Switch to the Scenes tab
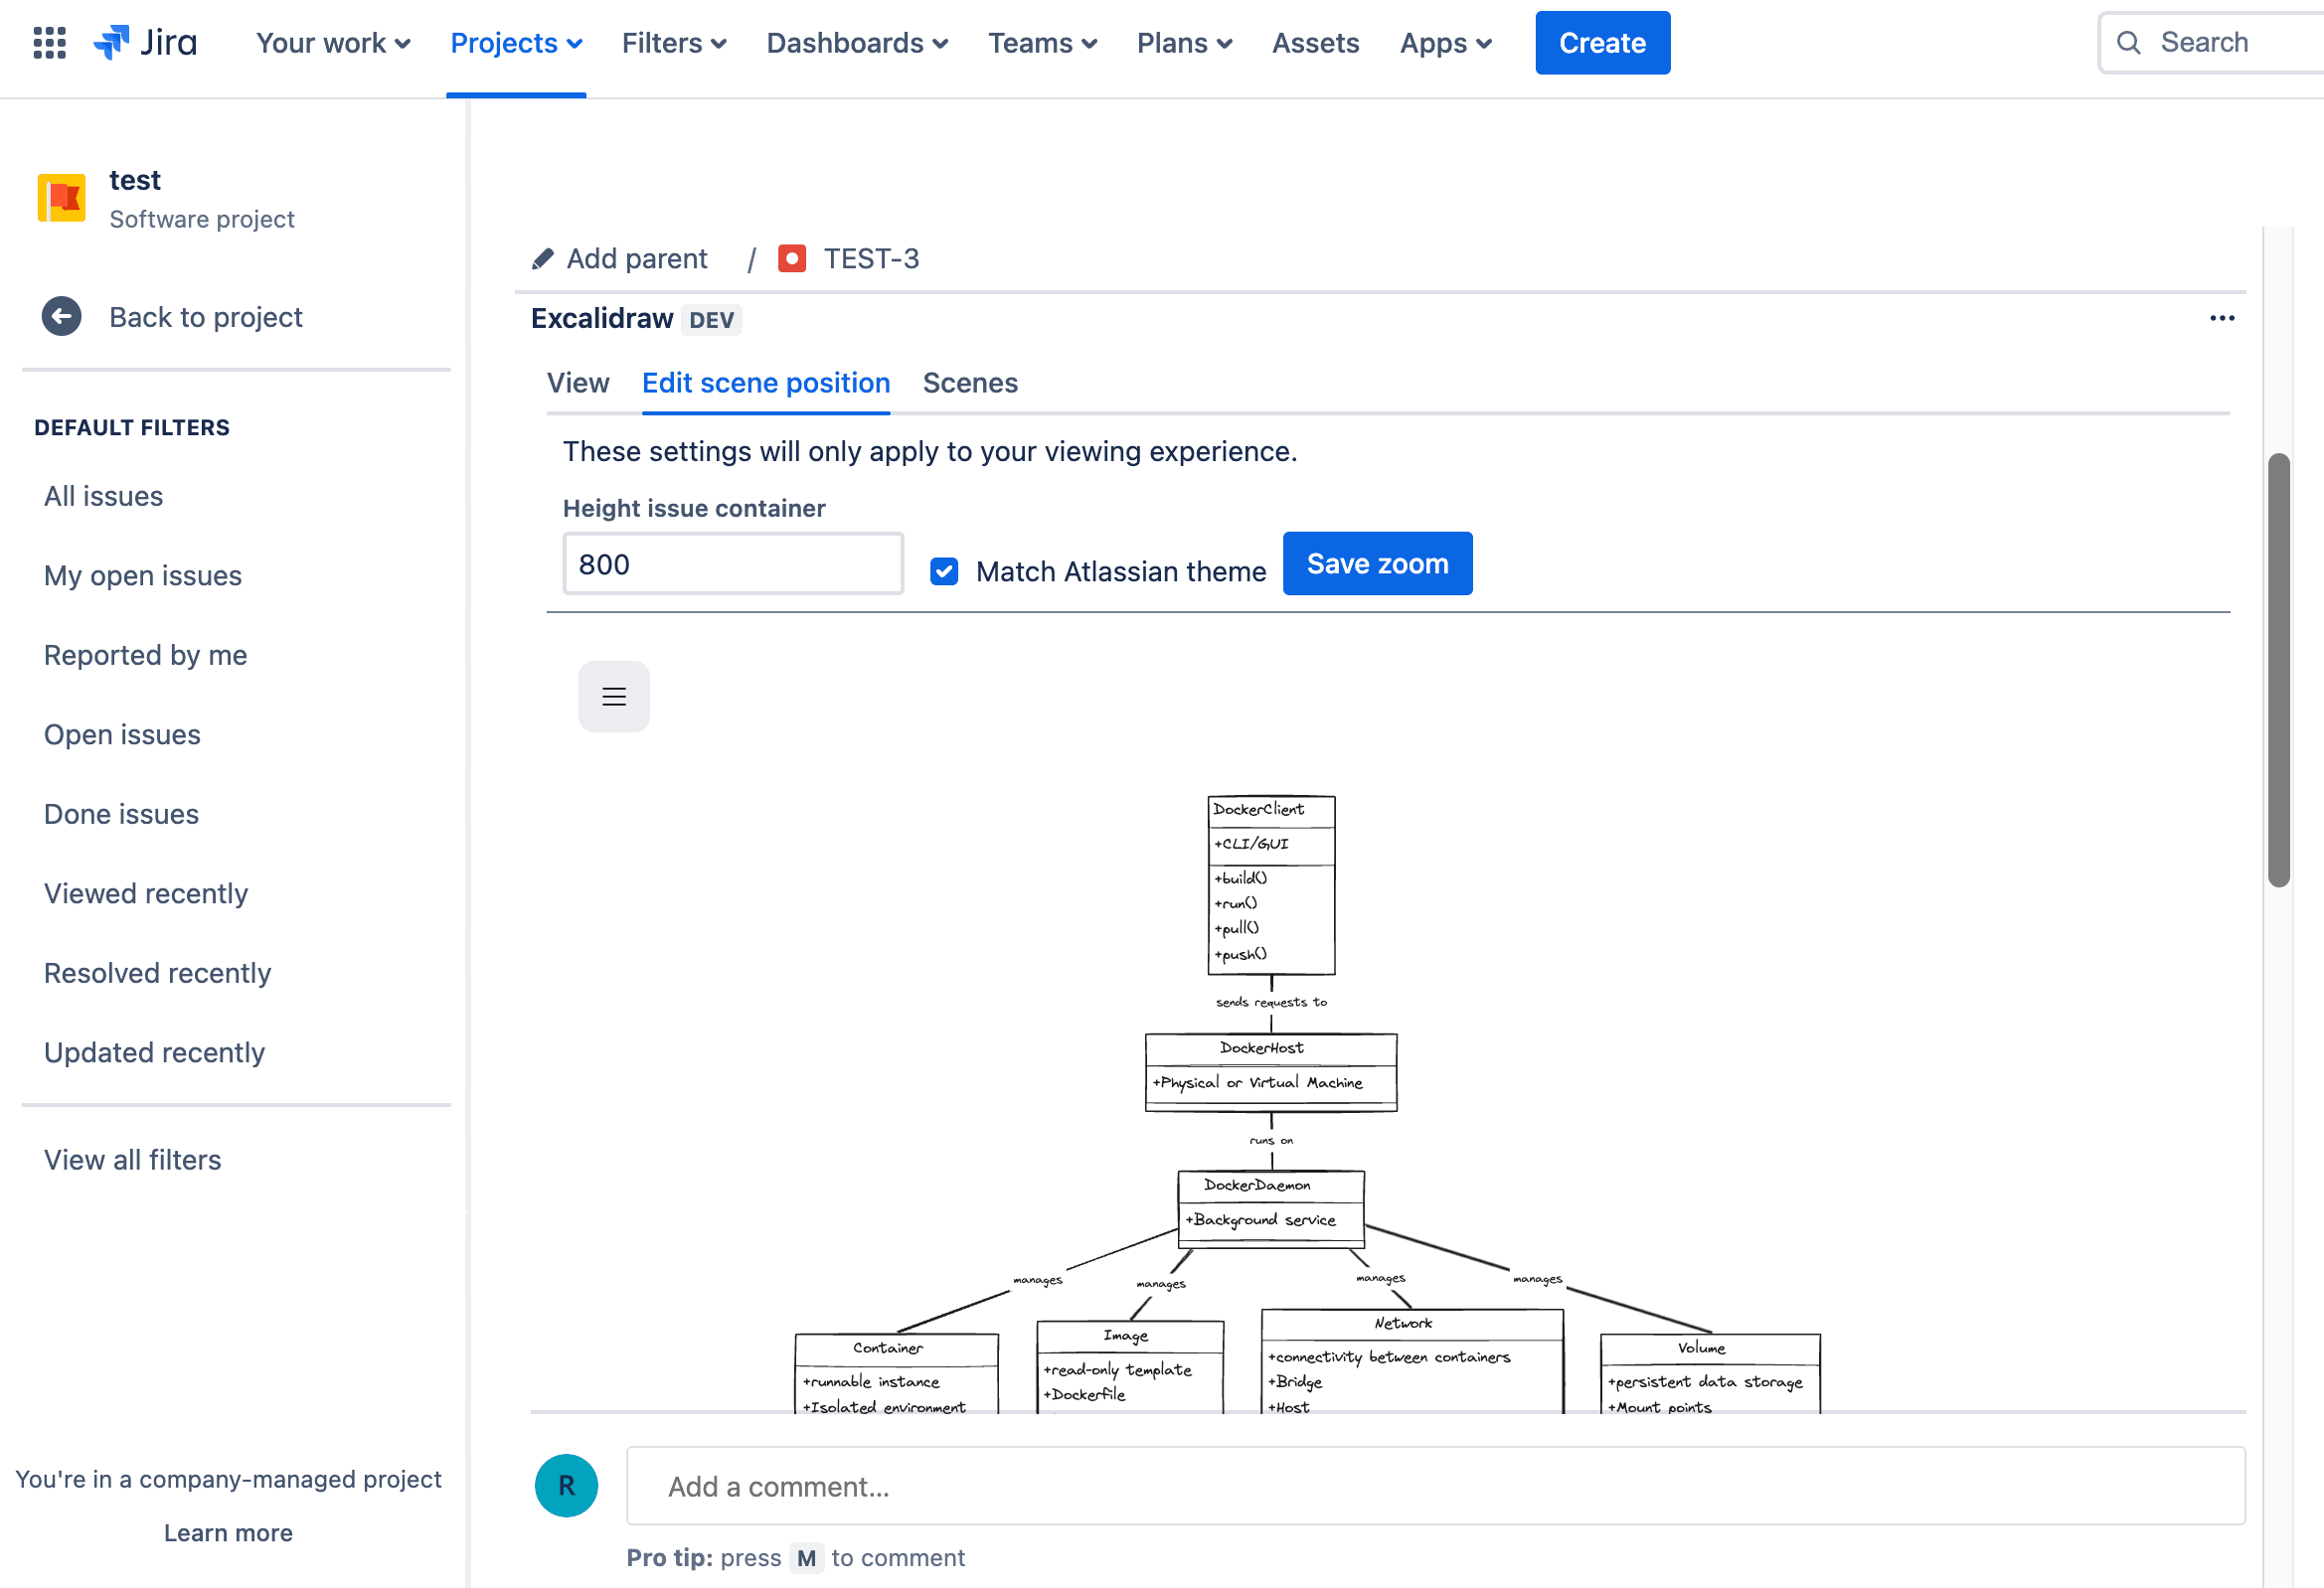 click(970, 383)
